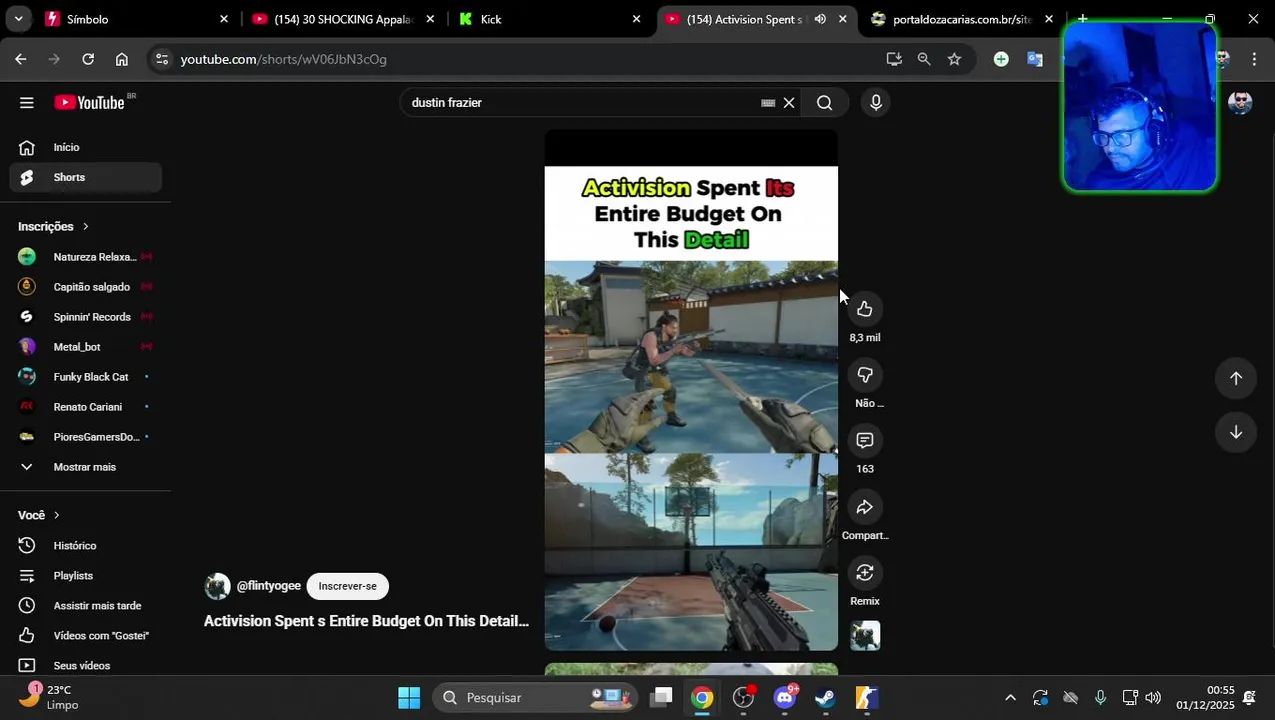Open the green plus extension icon

[x=1001, y=59]
